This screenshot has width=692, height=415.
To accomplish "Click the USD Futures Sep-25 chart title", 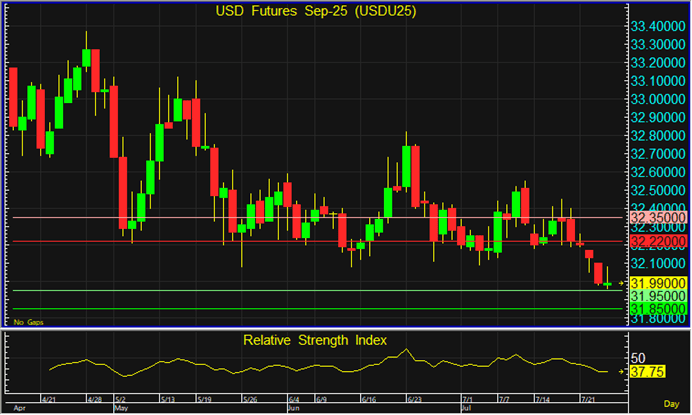I will click(x=317, y=12).
